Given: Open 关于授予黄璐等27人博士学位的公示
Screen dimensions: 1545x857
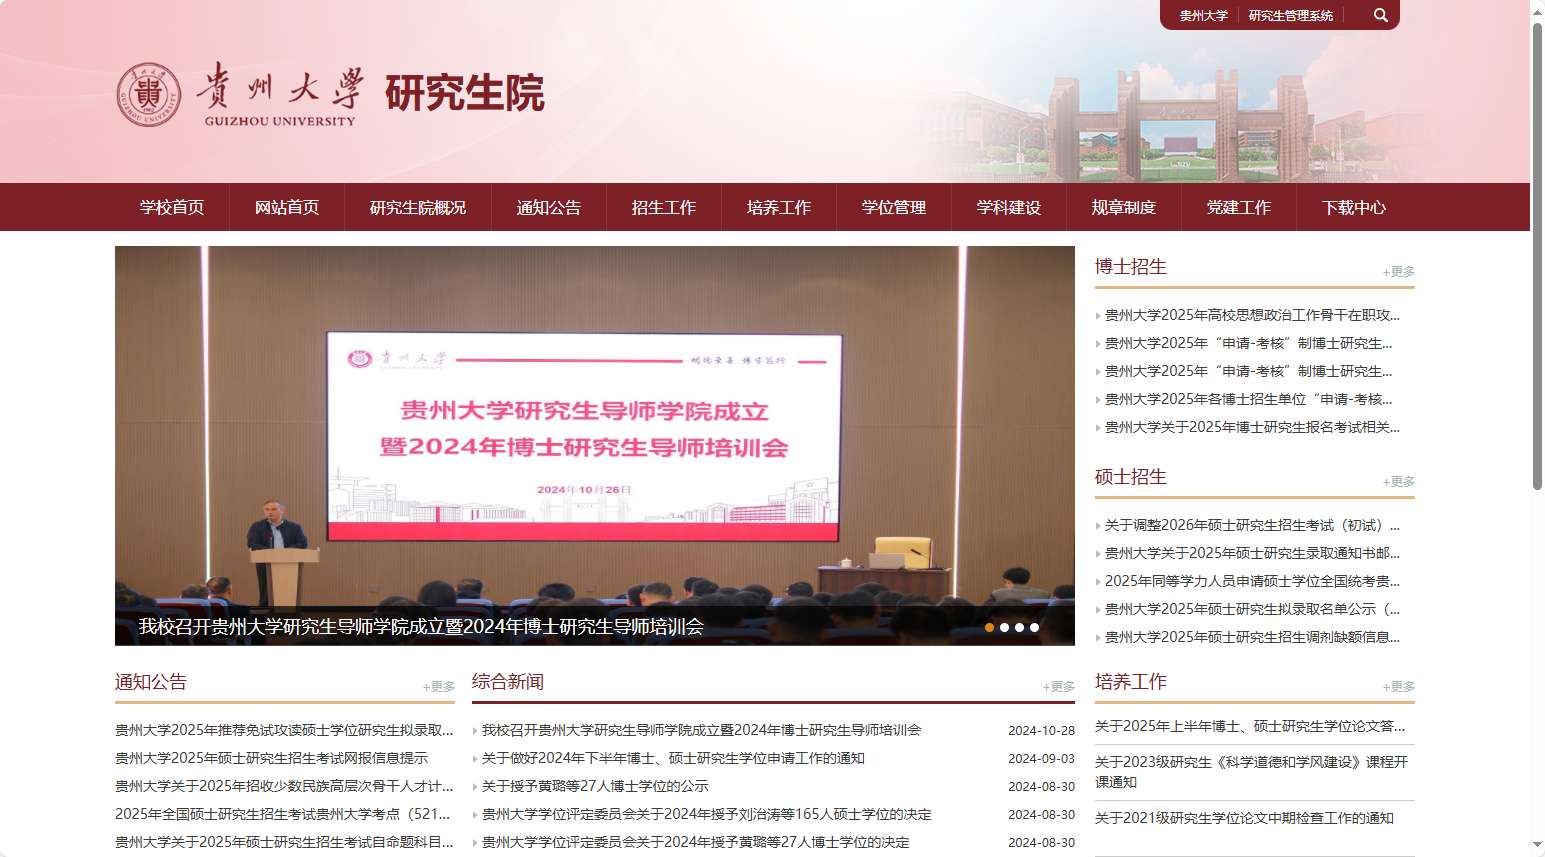Looking at the screenshot, I should [593, 786].
